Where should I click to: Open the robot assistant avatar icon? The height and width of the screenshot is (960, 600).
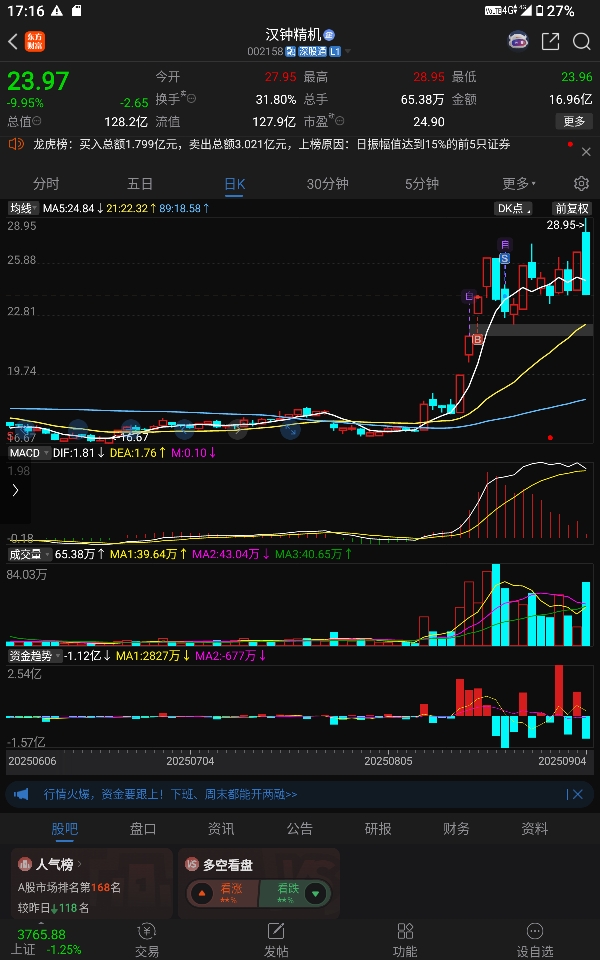point(519,41)
